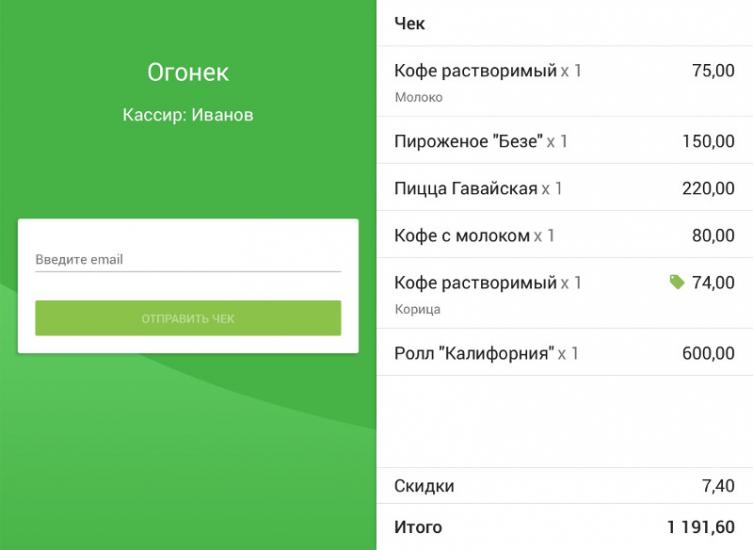Click the 'Итого' label
The image size is (753, 550).
[x=418, y=527]
